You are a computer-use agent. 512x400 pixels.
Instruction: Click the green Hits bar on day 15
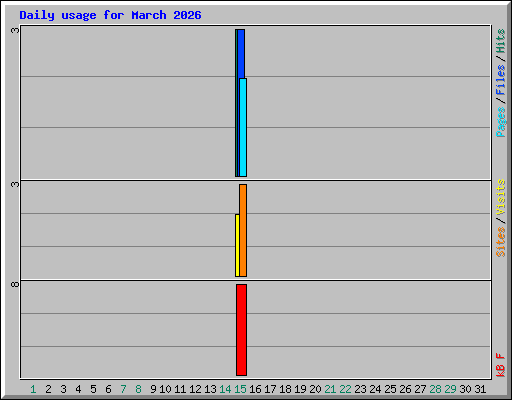[x=236, y=103]
